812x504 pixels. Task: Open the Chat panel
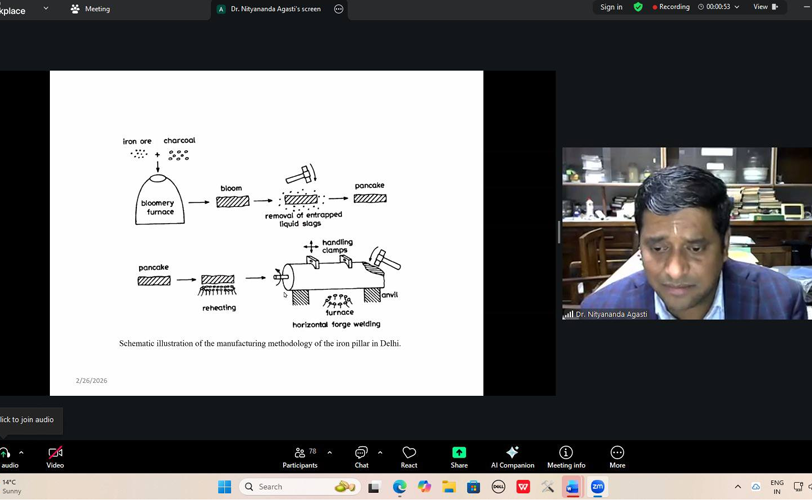(x=361, y=457)
